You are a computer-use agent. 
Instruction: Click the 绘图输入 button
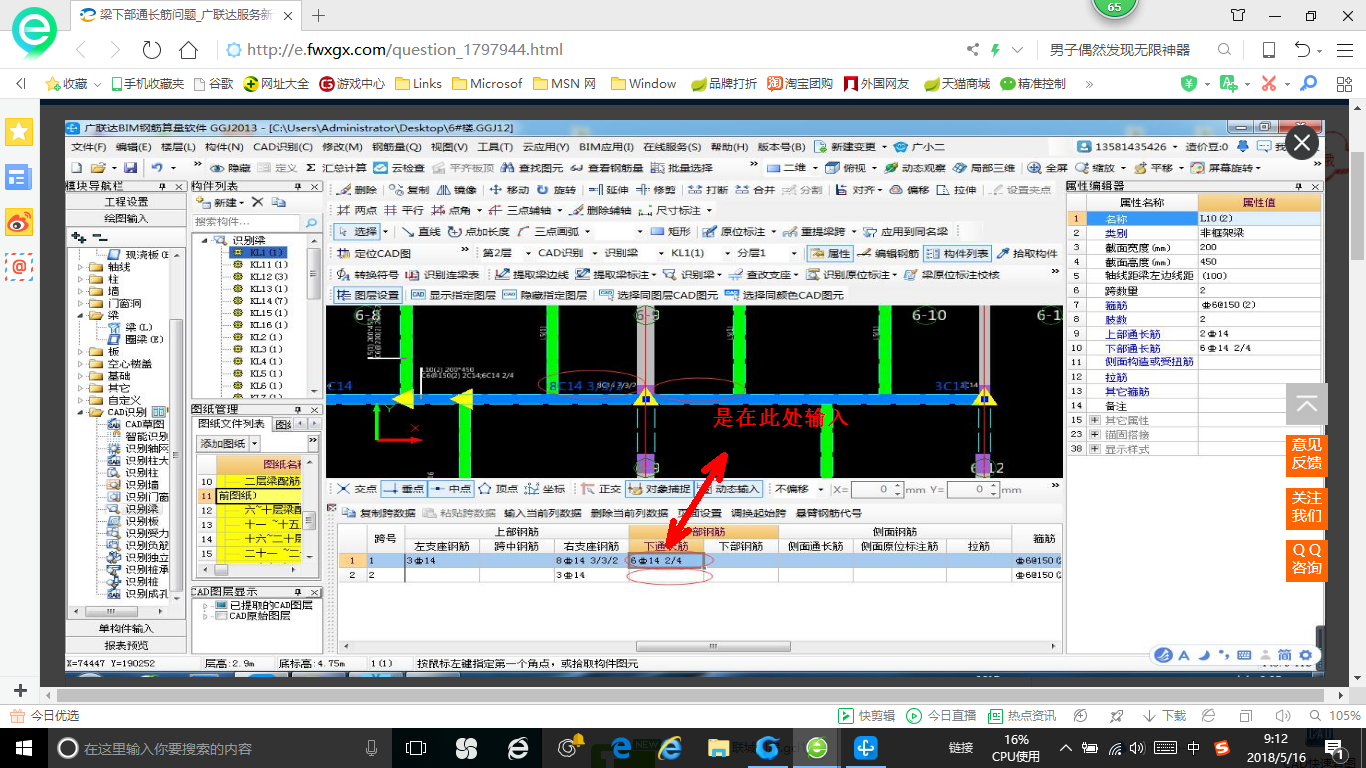[x=126, y=218]
